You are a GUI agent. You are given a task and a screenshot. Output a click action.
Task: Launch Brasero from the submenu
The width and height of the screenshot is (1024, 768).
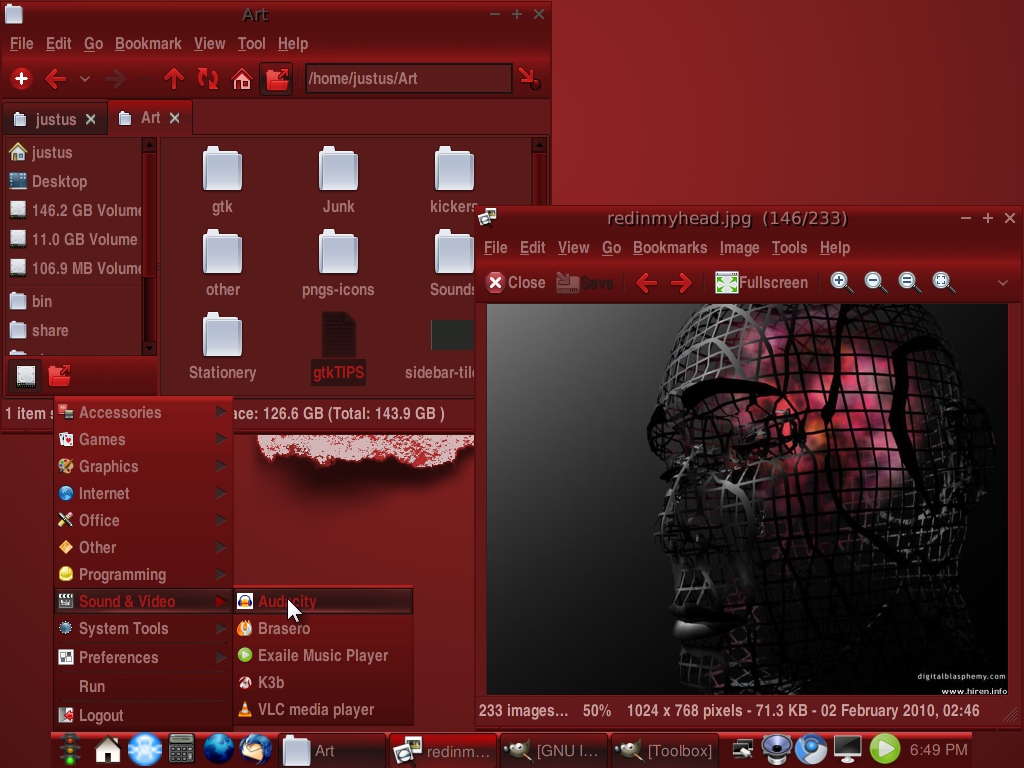[x=323, y=628]
